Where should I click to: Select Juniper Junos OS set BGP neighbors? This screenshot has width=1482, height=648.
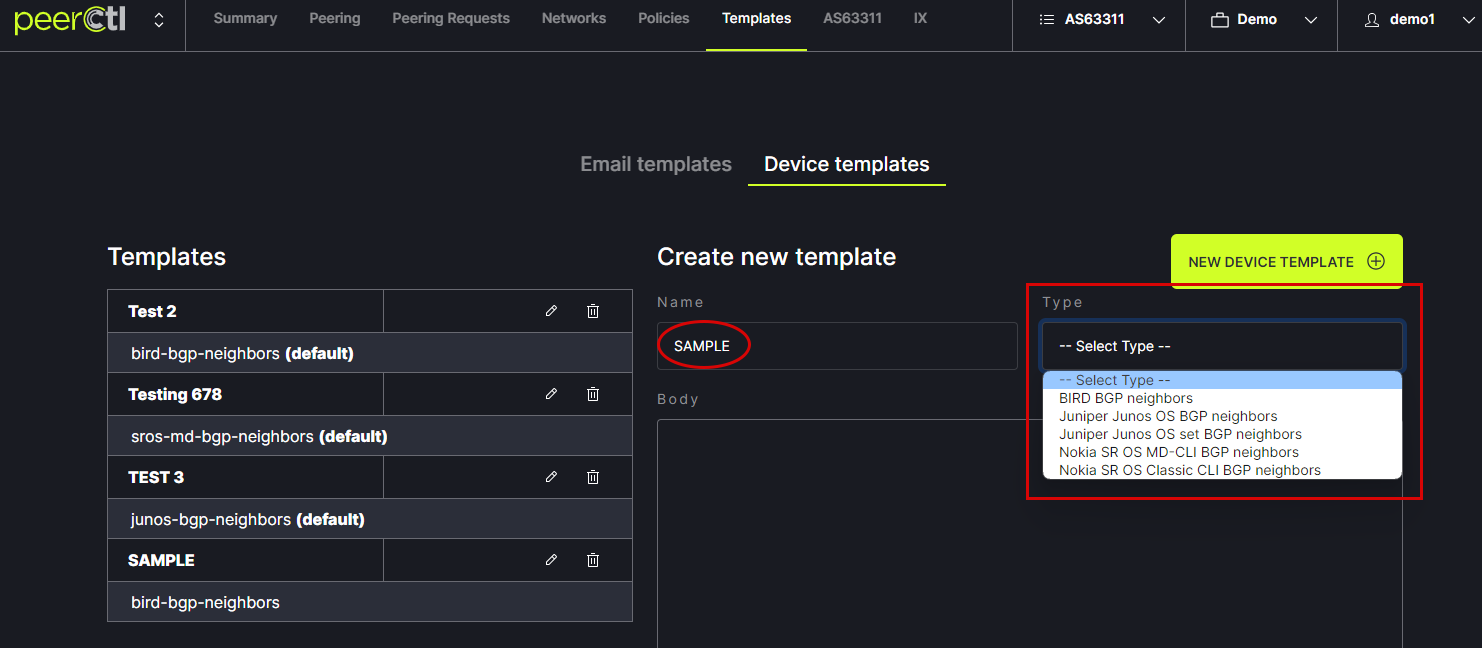pyautogui.click(x=1180, y=434)
